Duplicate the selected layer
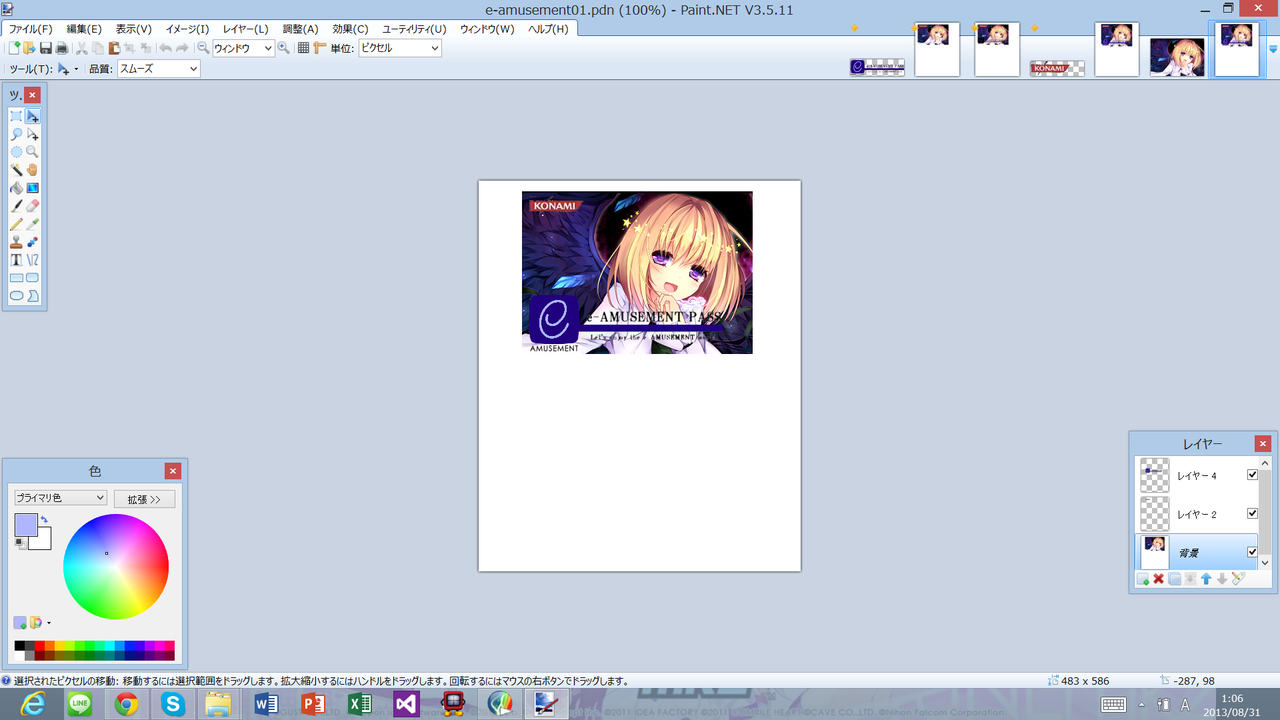1280x720 pixels. (1175, 579)
